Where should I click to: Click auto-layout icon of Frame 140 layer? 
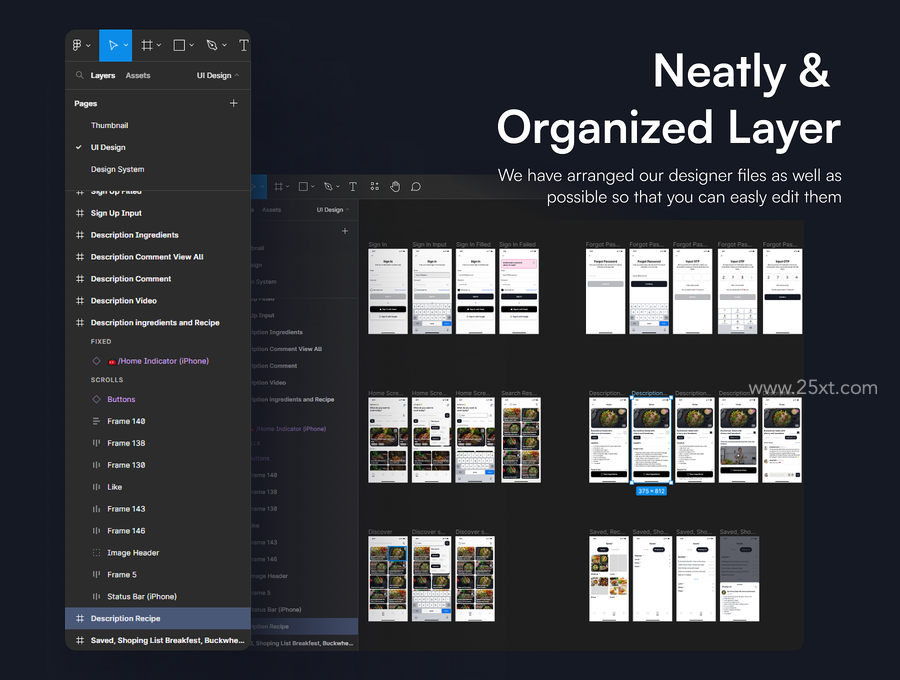pyautogui.click(x=96, y=421)
